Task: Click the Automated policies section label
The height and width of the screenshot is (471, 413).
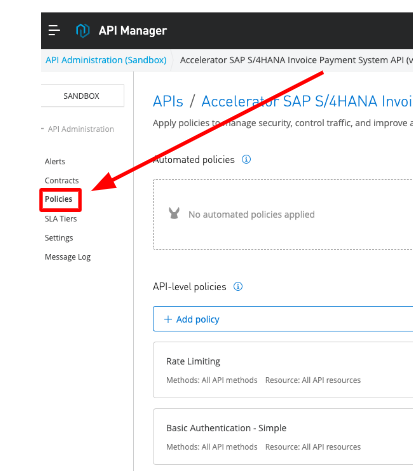Action: [x=194, y=160]
